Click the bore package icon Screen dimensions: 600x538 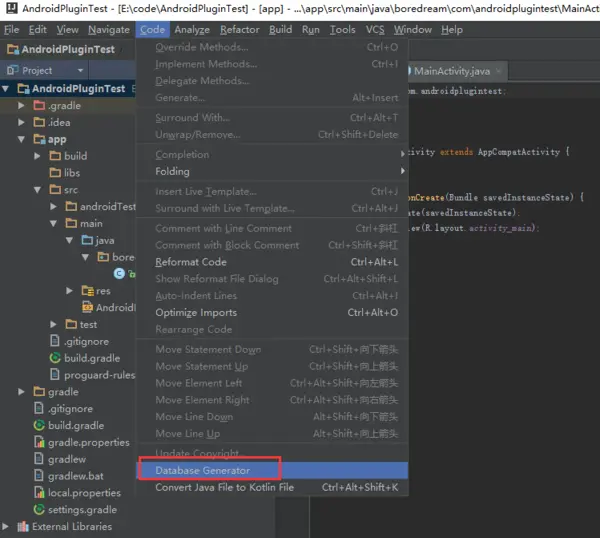tap(103, 257)
